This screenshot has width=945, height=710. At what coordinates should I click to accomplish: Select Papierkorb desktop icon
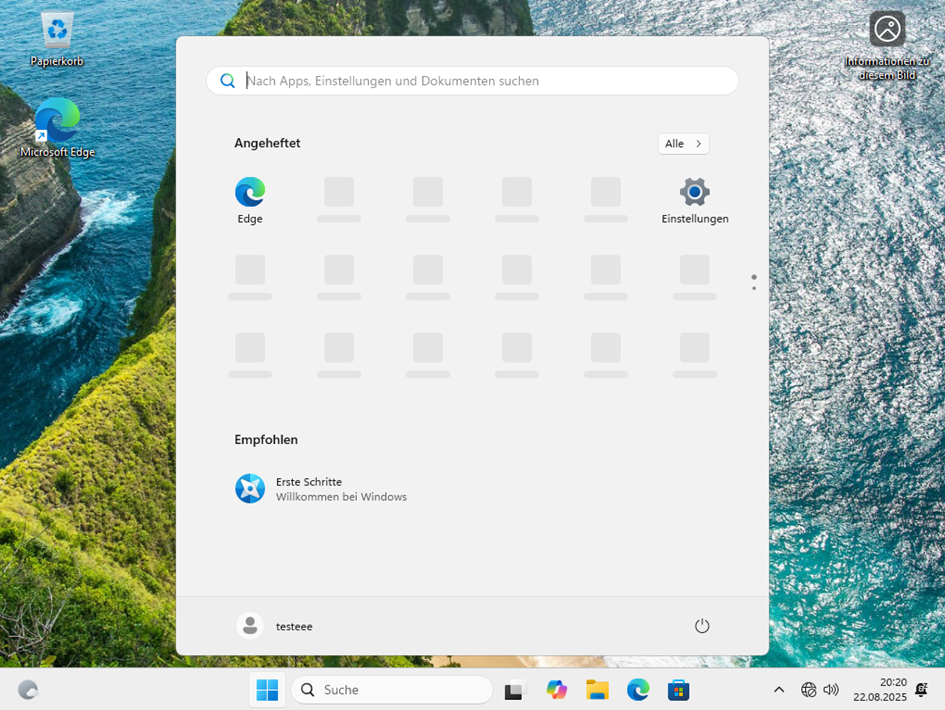(x=57, y=40)
